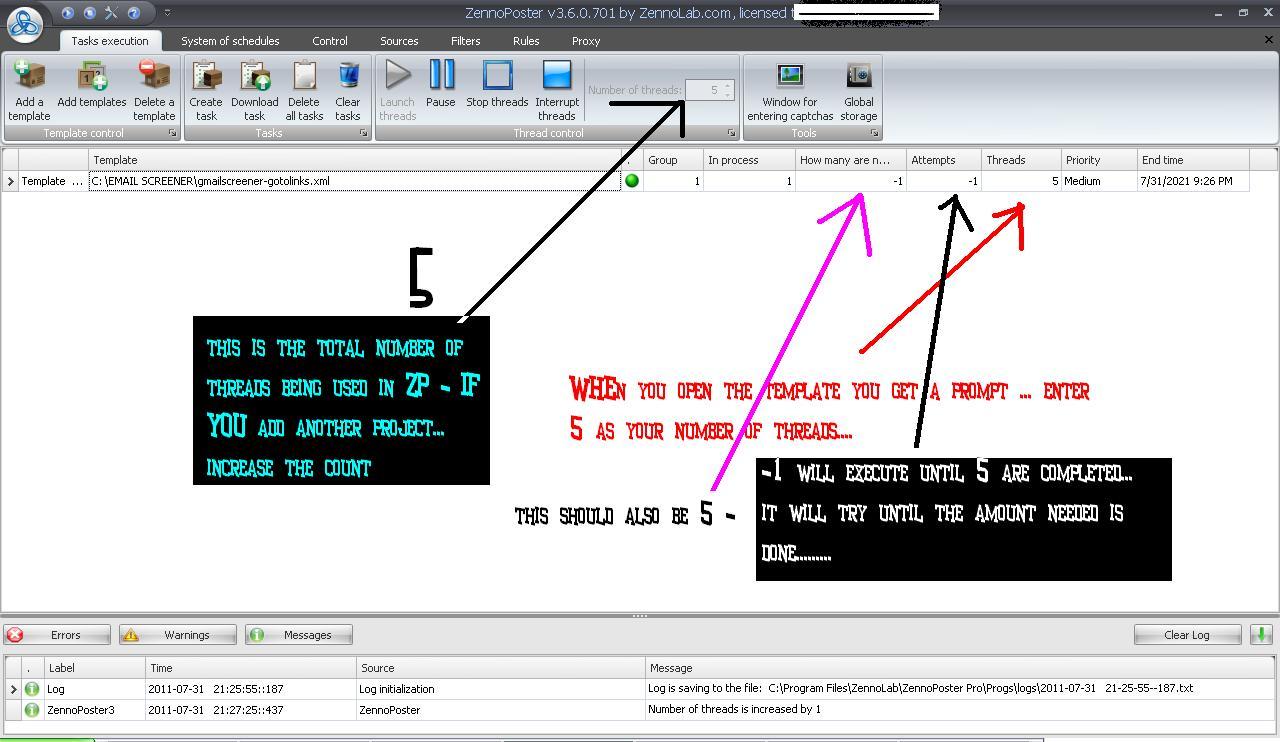Toggle the Warnings log filter
Screen dimensions: 1280x742
pyautogui.click(x=178, y=635)
